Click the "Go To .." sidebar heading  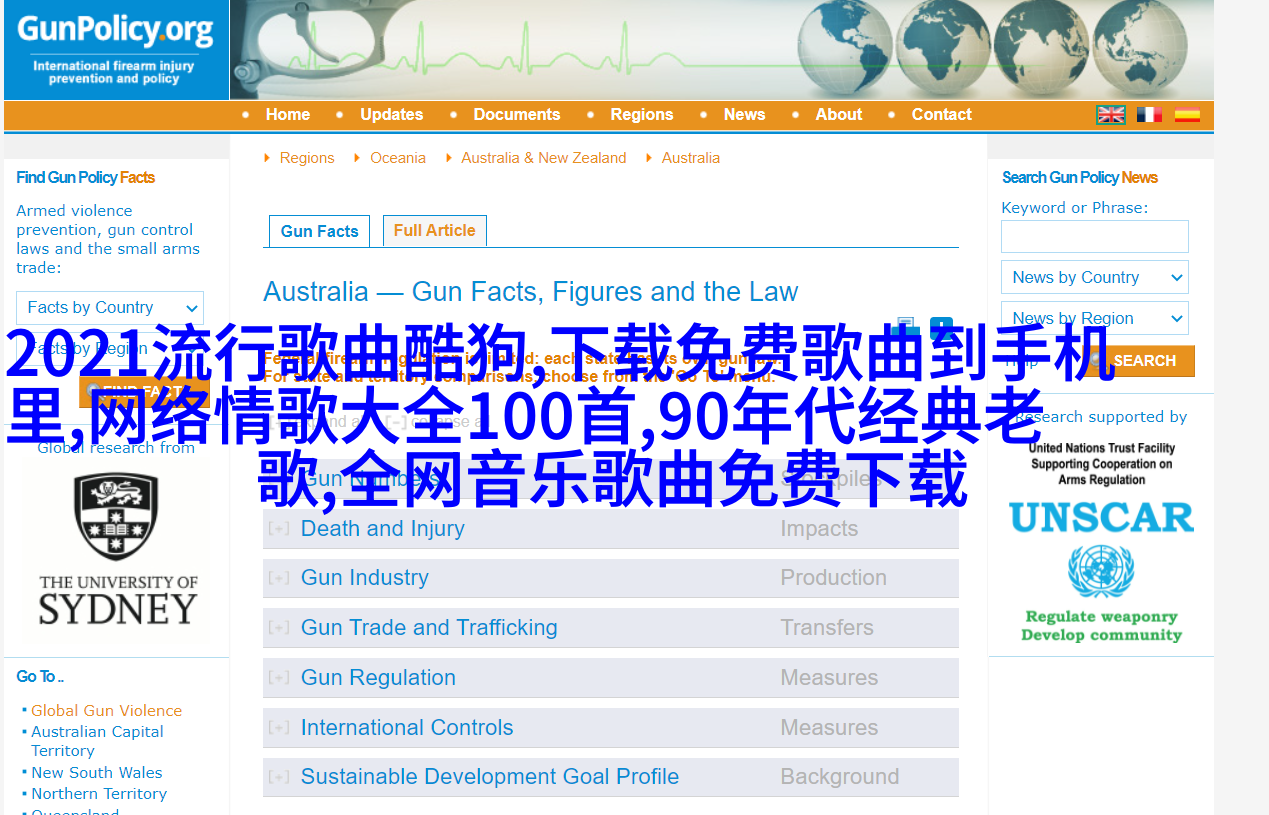pos(40,677)
